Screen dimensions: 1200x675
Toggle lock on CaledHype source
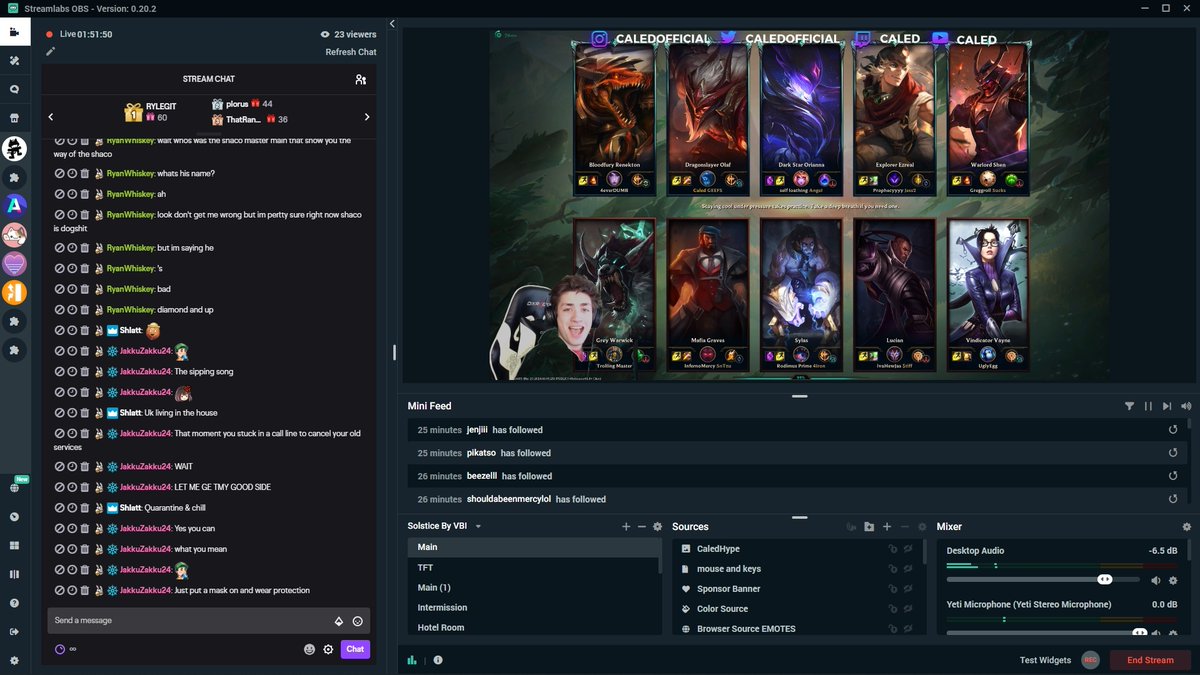point(892,549)
